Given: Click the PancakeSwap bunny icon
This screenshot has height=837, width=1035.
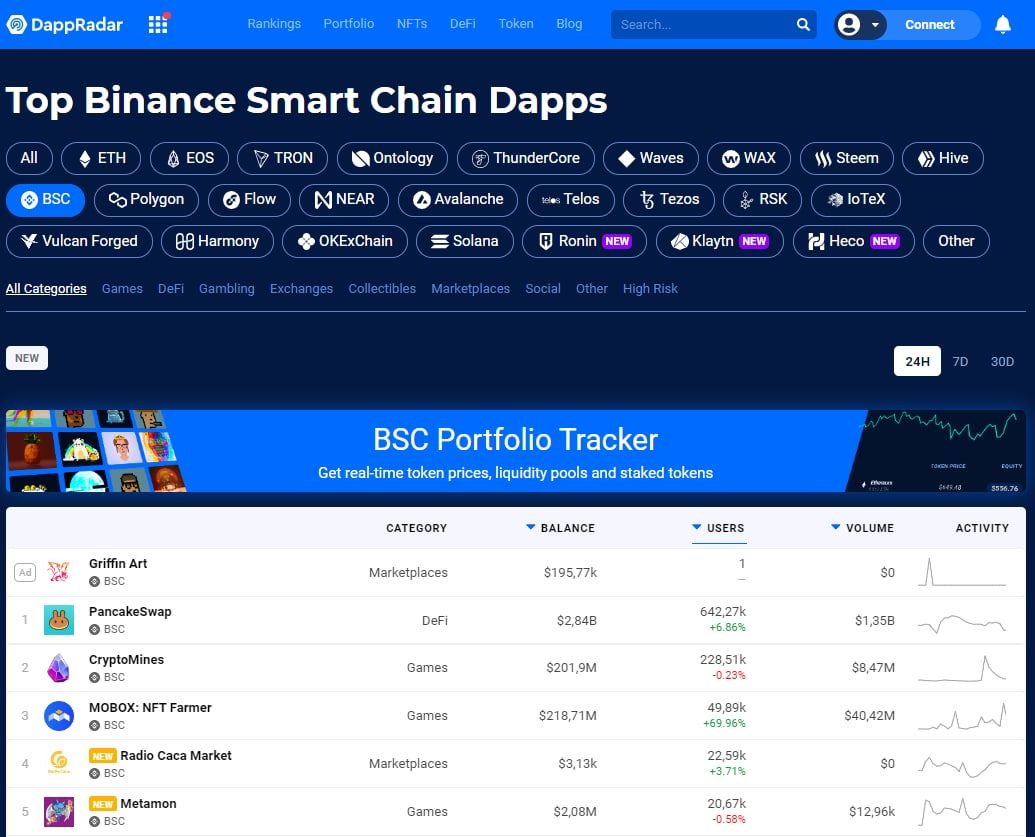Looking at the screenshot, I should point(59,620).
